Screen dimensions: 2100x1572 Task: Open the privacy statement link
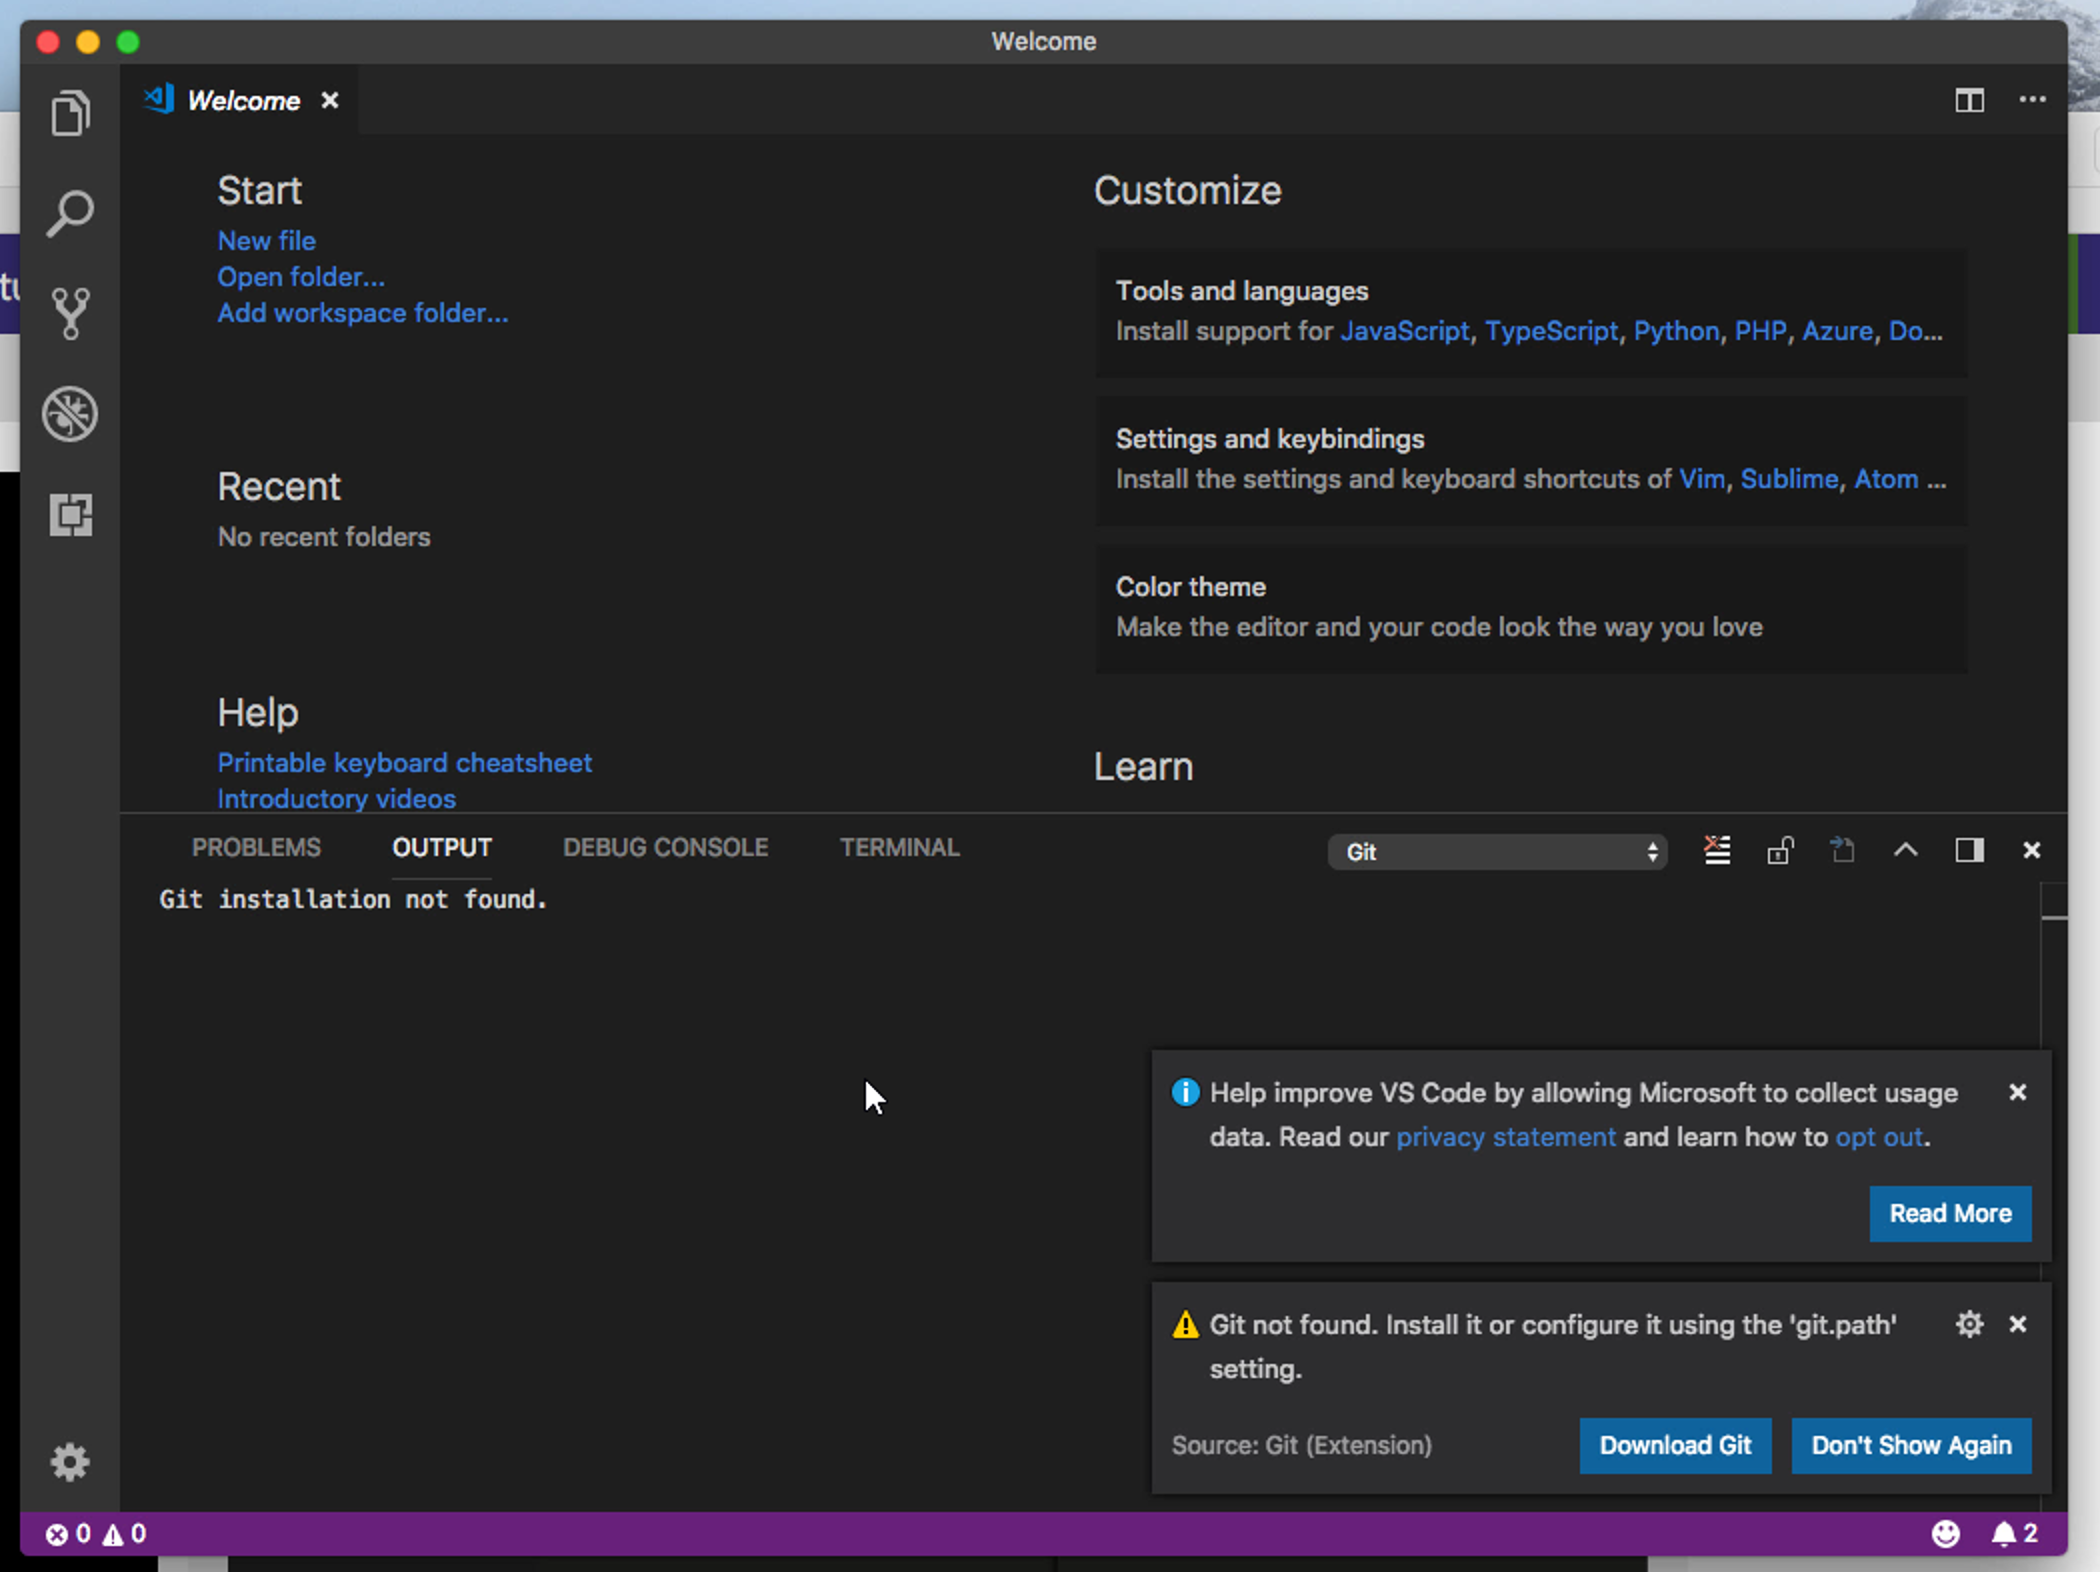coord(1505,1137)
